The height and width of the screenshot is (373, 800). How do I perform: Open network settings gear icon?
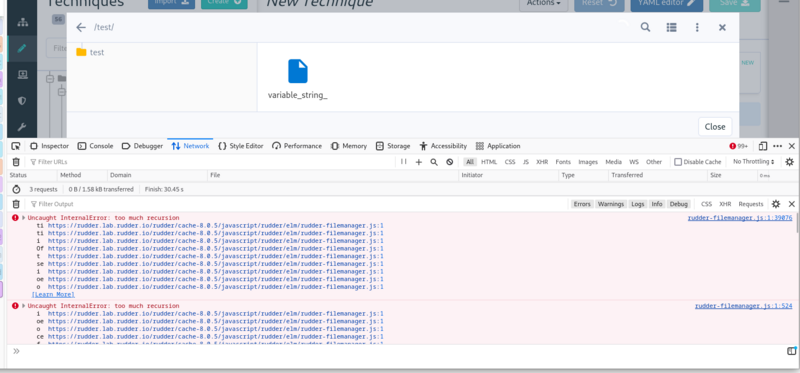[x=789, y=162]
